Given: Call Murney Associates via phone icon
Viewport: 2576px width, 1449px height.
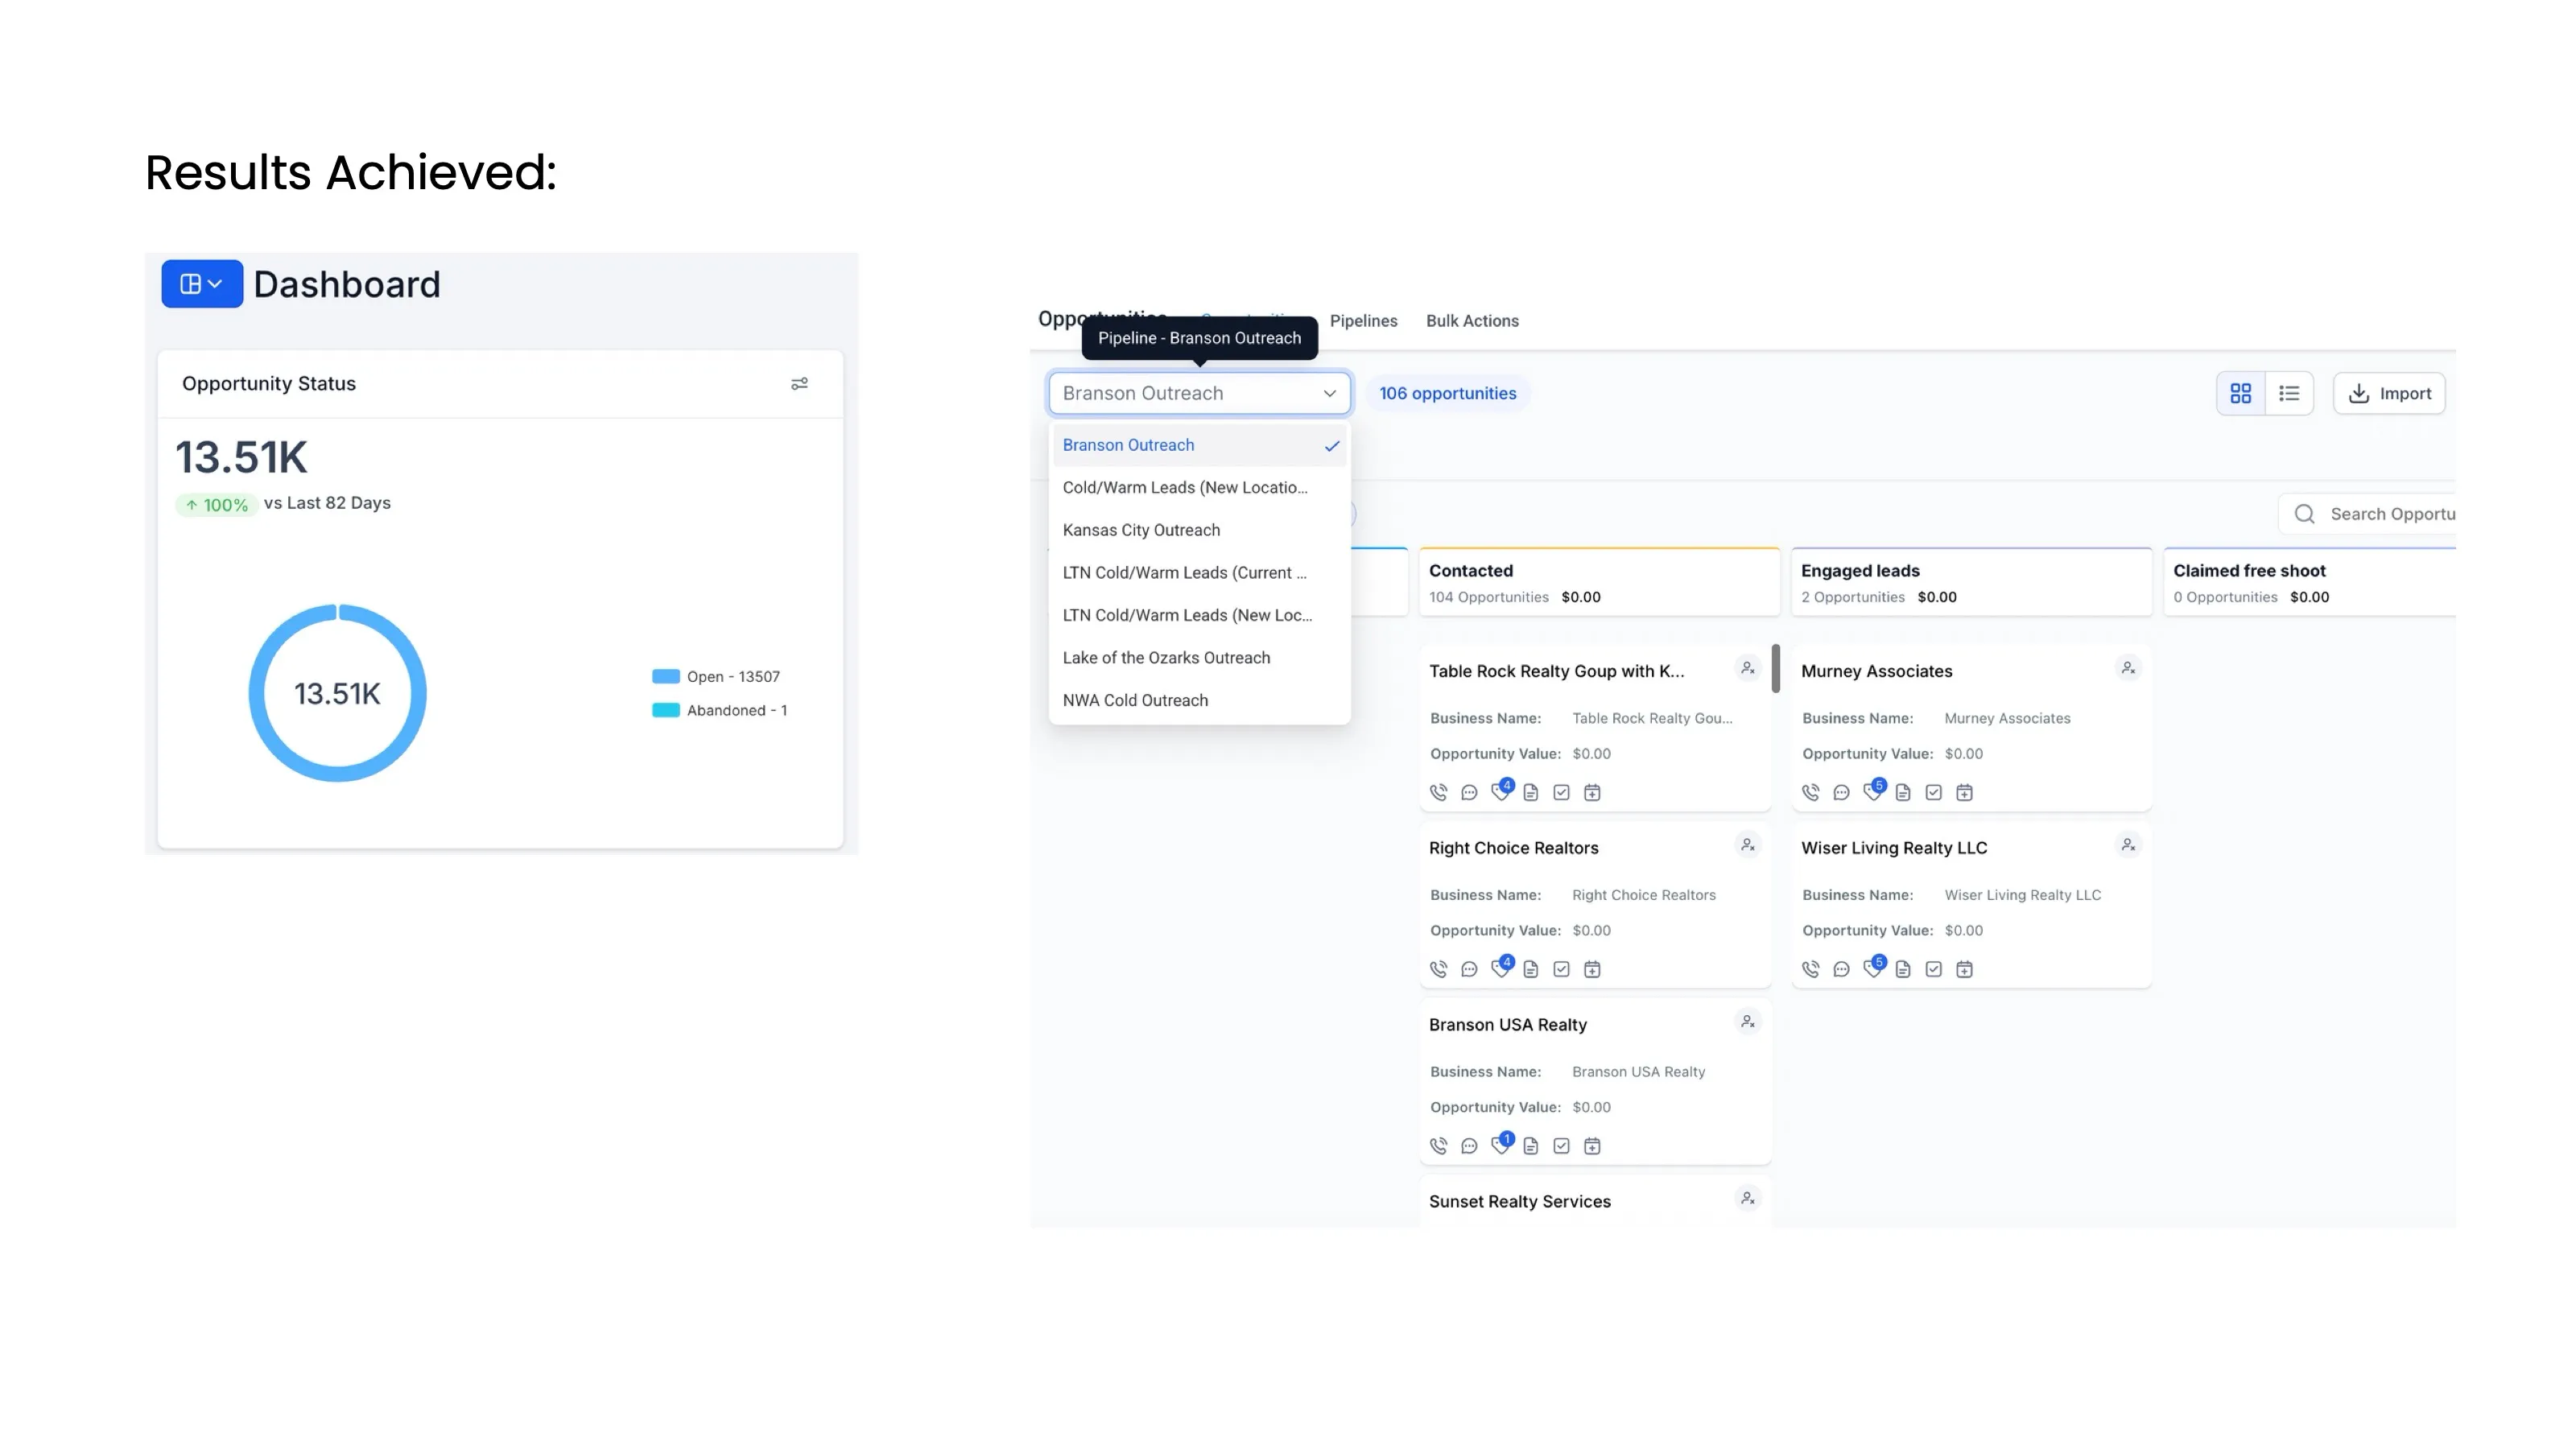Looking at the screenshot, I should (x=1810, y=793).
